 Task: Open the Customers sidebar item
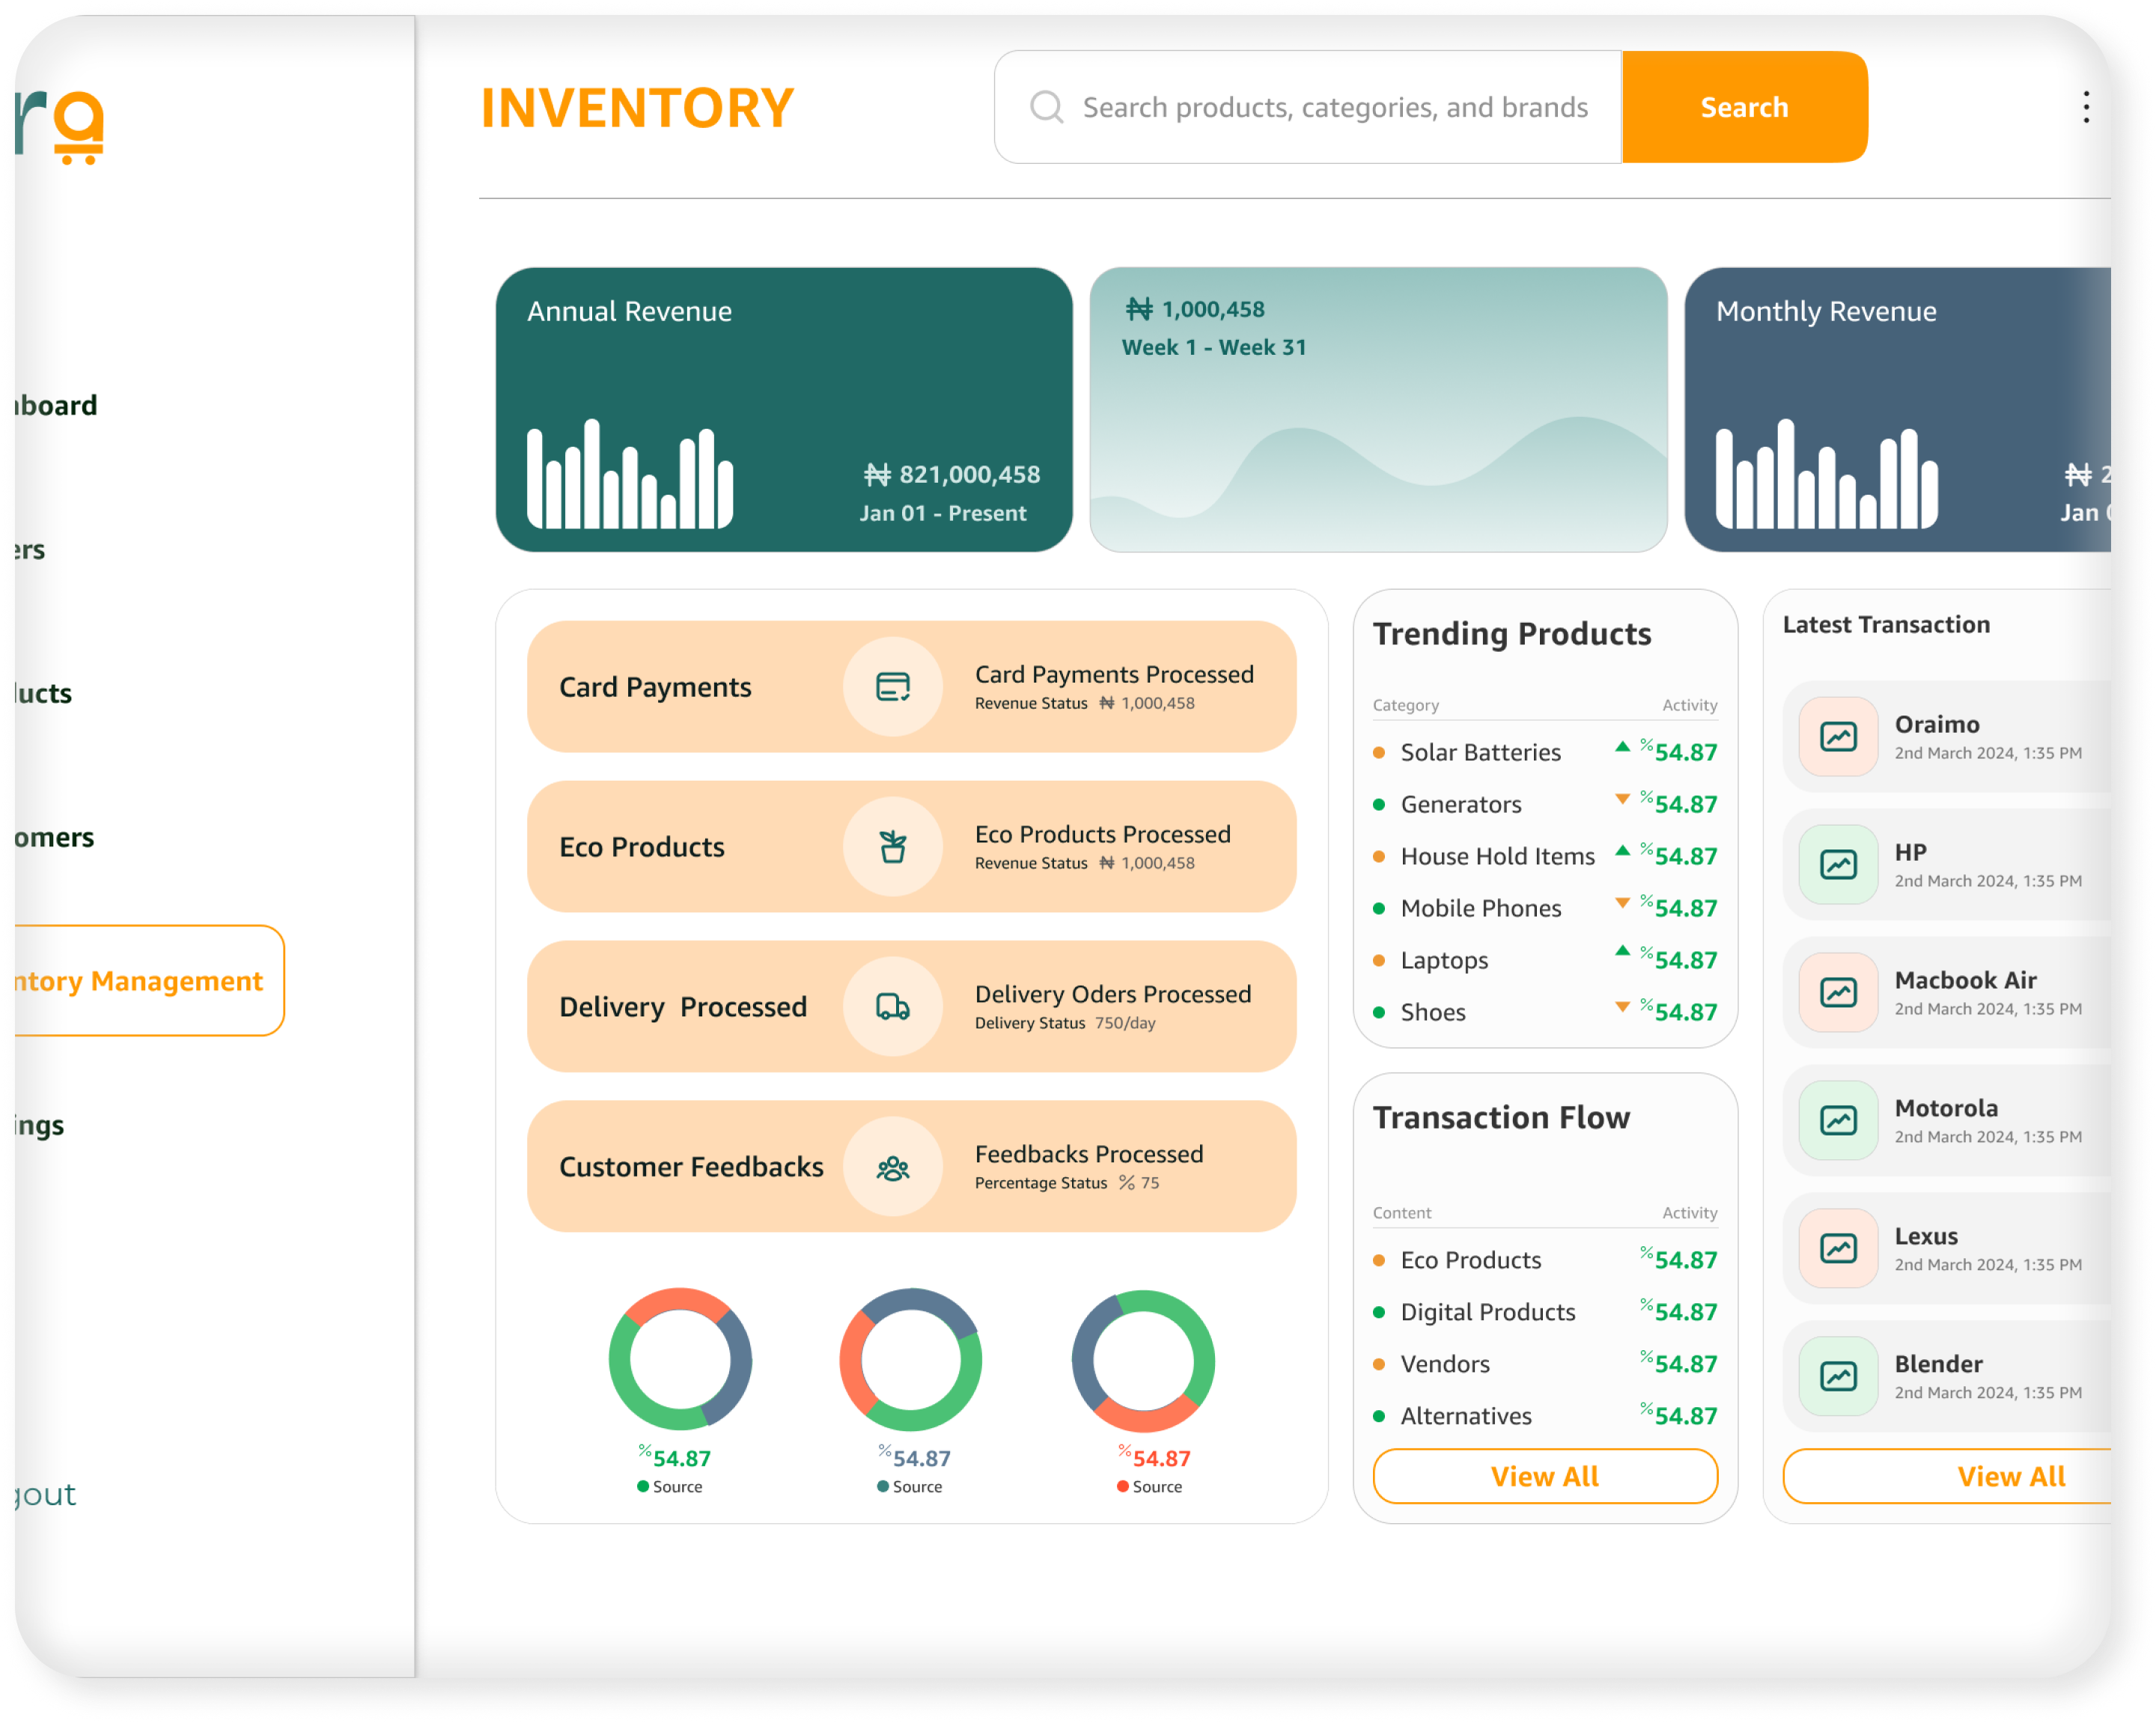click(x=54, y=837)
